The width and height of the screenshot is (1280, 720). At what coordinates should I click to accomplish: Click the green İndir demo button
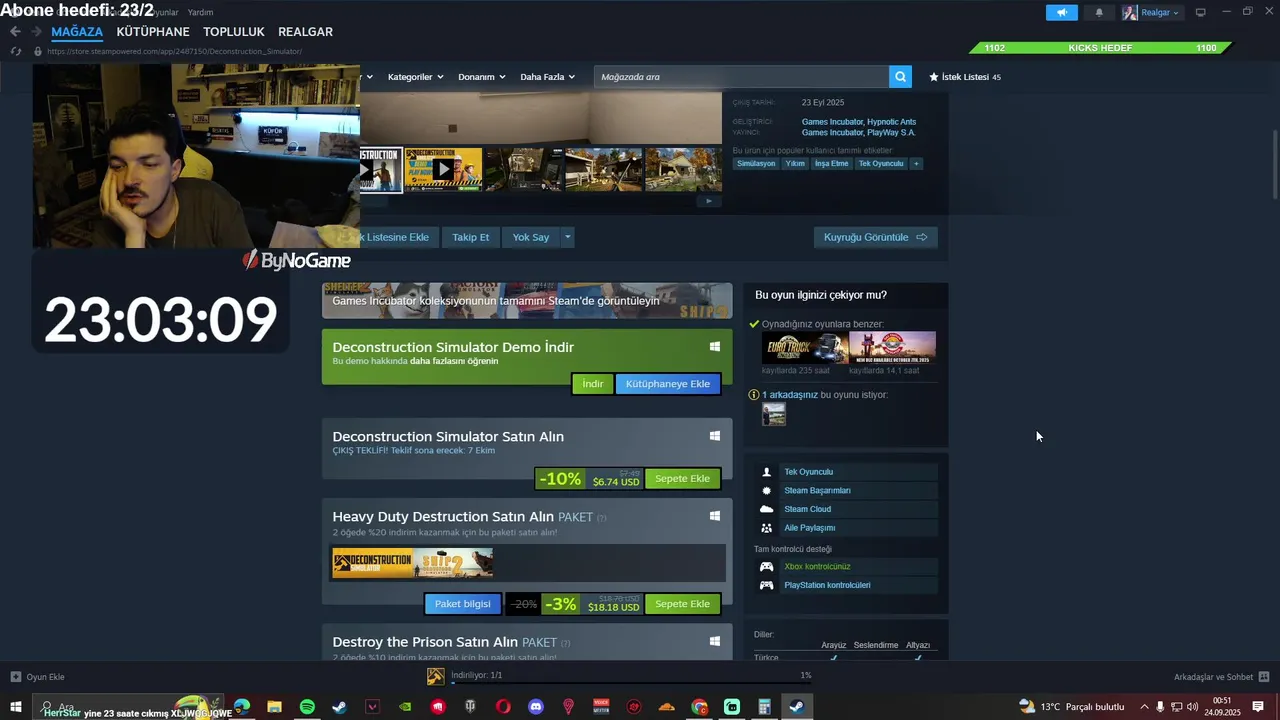(x=593, y=384)
